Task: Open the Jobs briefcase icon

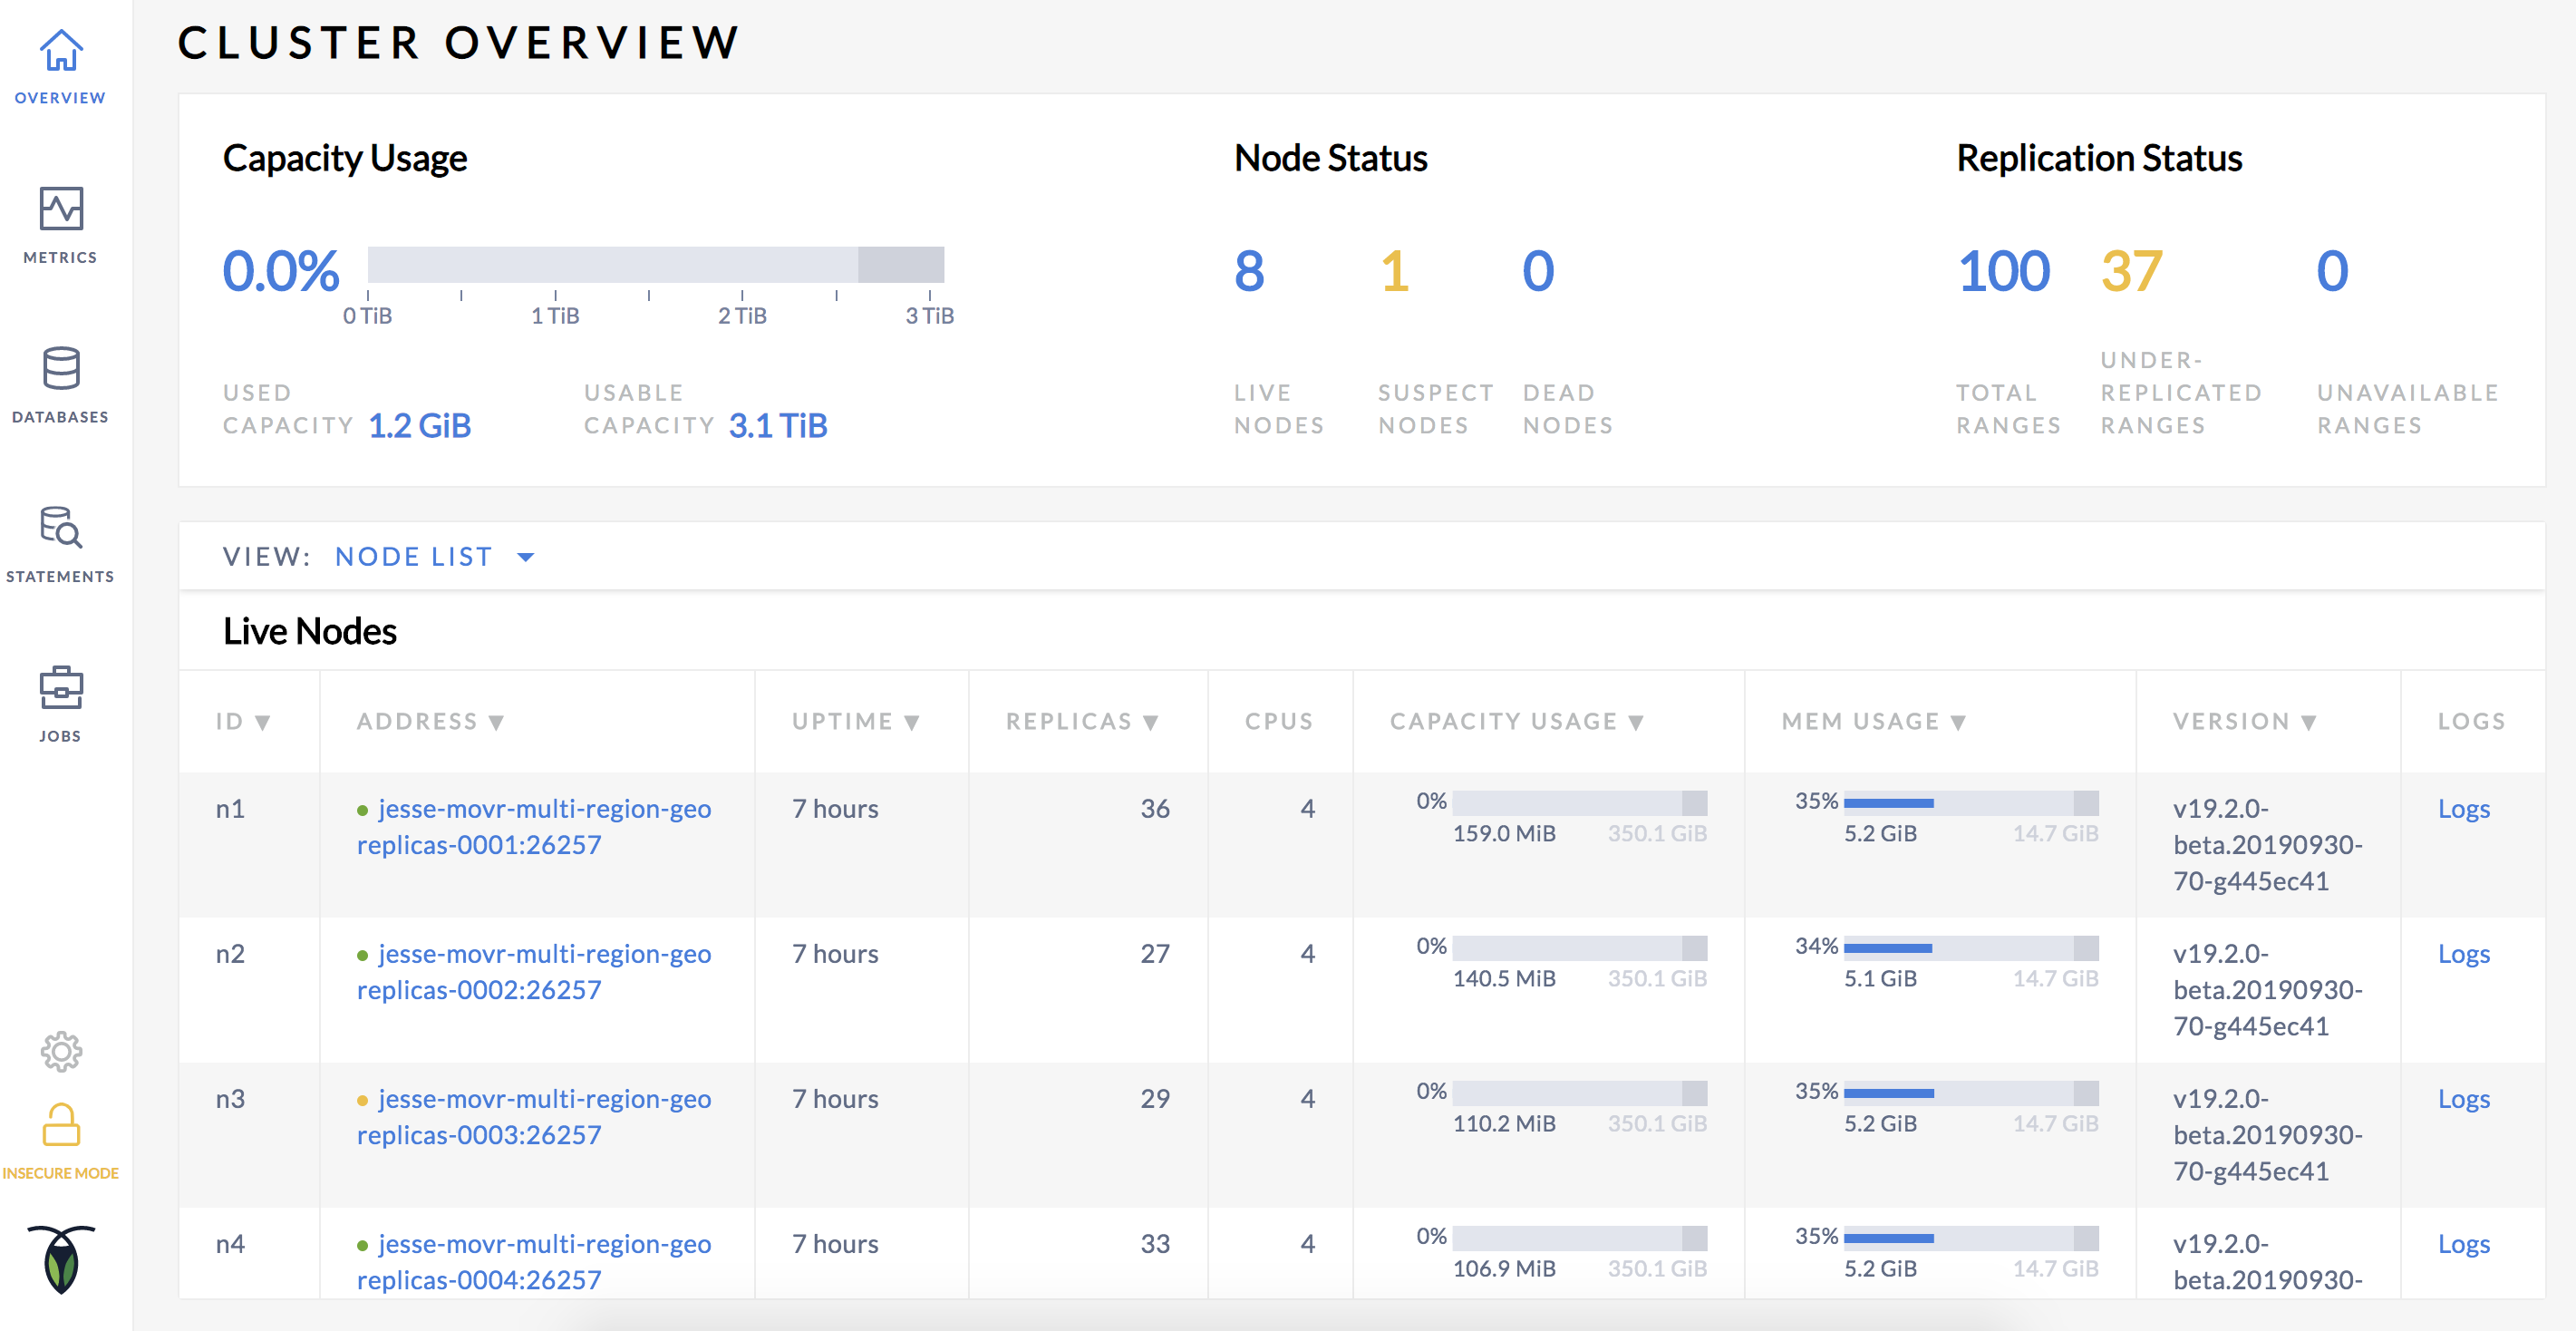Action: [60, 688]
